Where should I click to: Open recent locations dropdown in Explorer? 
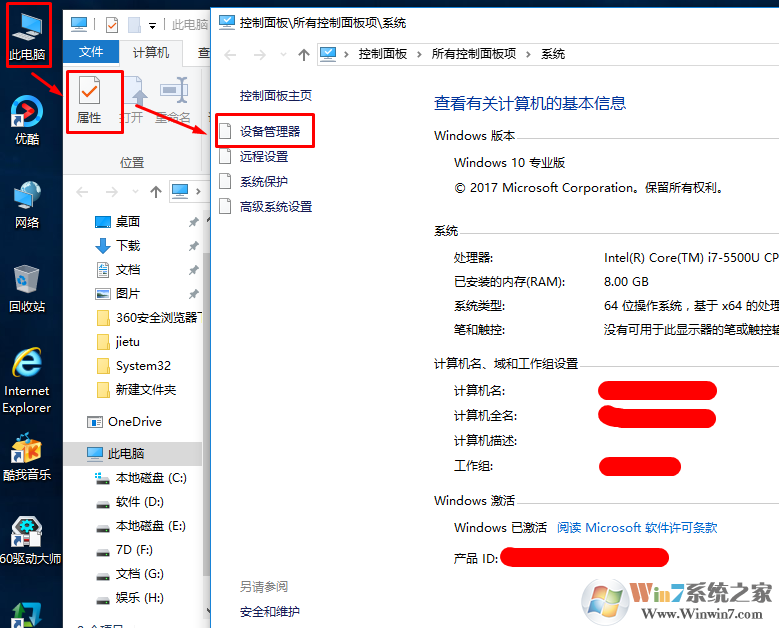pos(135,192)
